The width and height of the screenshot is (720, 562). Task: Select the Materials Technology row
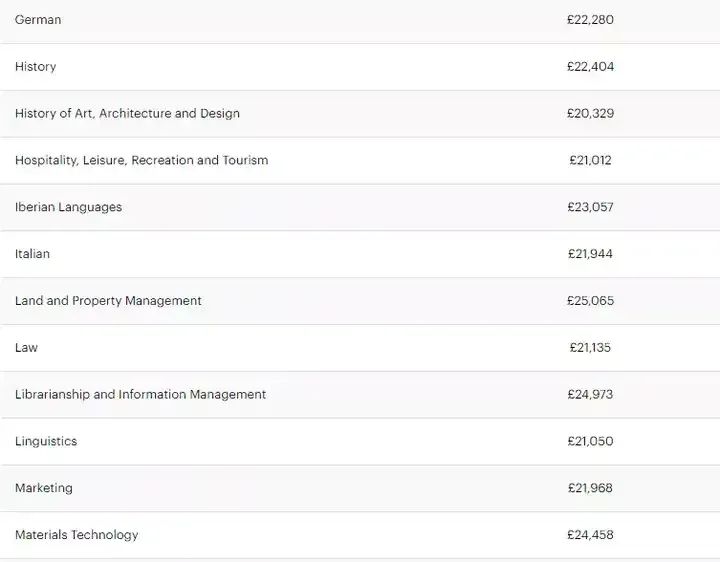click(360, 535)
